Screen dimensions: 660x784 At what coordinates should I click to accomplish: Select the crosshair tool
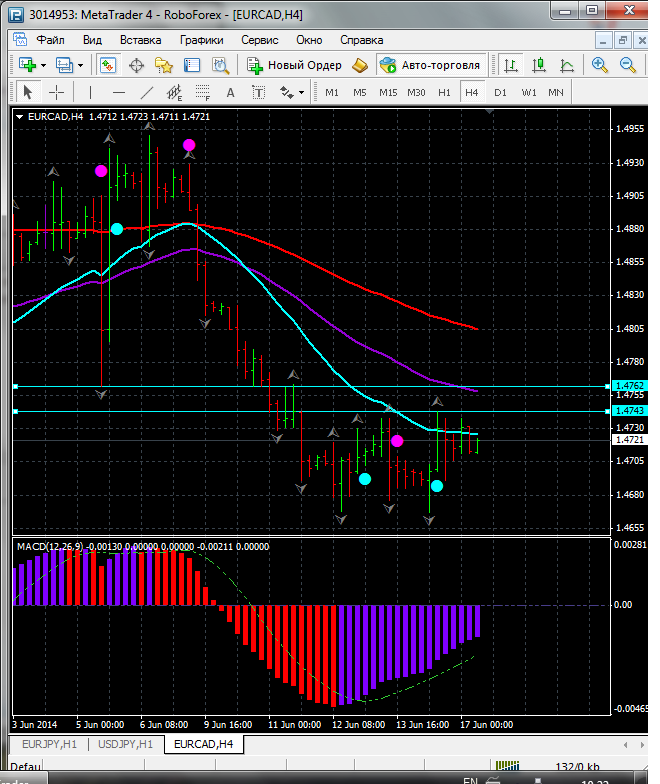[57, 92]
